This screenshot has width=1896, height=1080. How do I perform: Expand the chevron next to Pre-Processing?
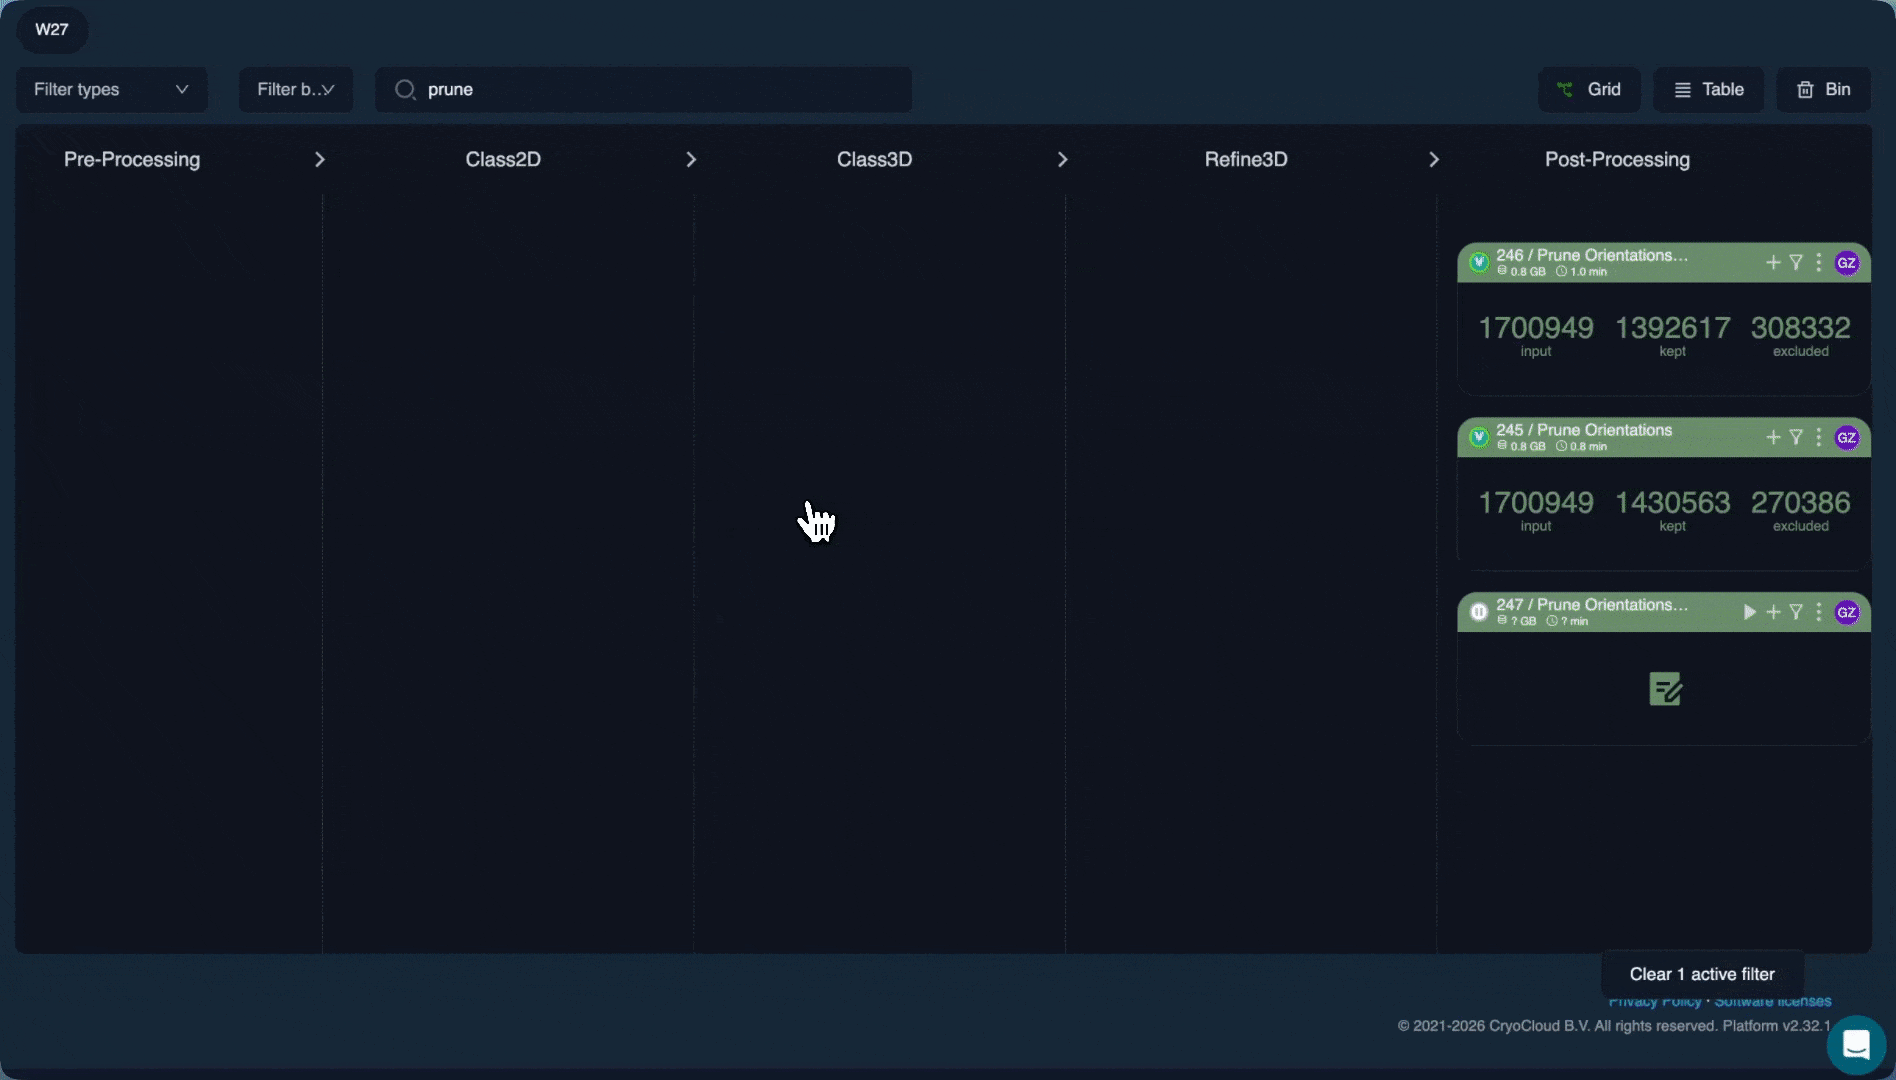[x=320, y=160]
